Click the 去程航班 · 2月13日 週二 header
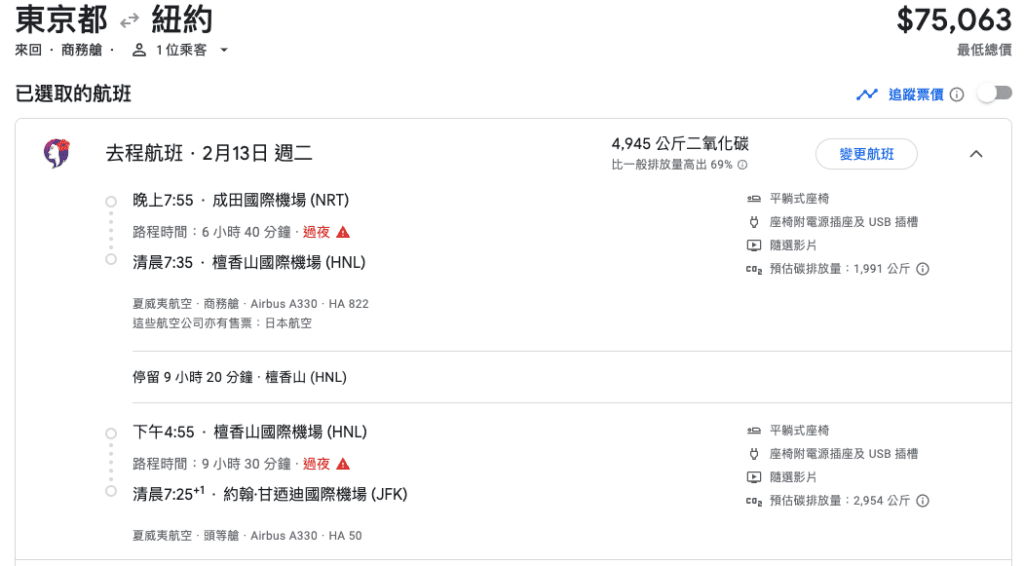Screen dimensions: 1024x566 coord(209,153)
